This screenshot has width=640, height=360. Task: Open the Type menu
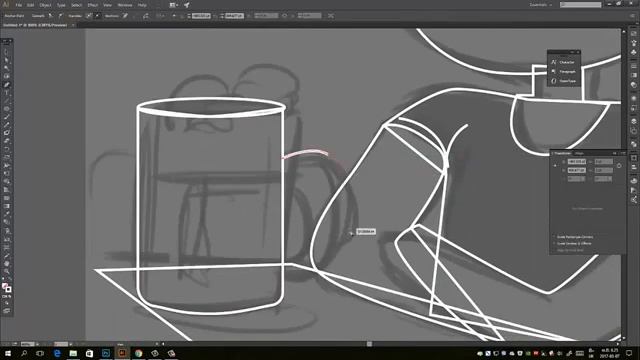(61, 5)
